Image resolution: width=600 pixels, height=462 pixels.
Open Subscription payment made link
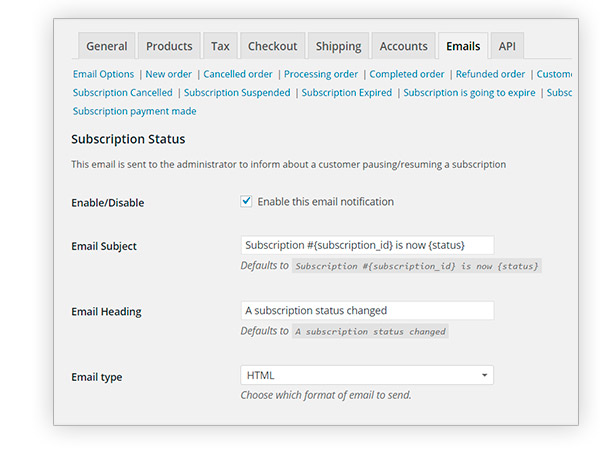(134, 111)
